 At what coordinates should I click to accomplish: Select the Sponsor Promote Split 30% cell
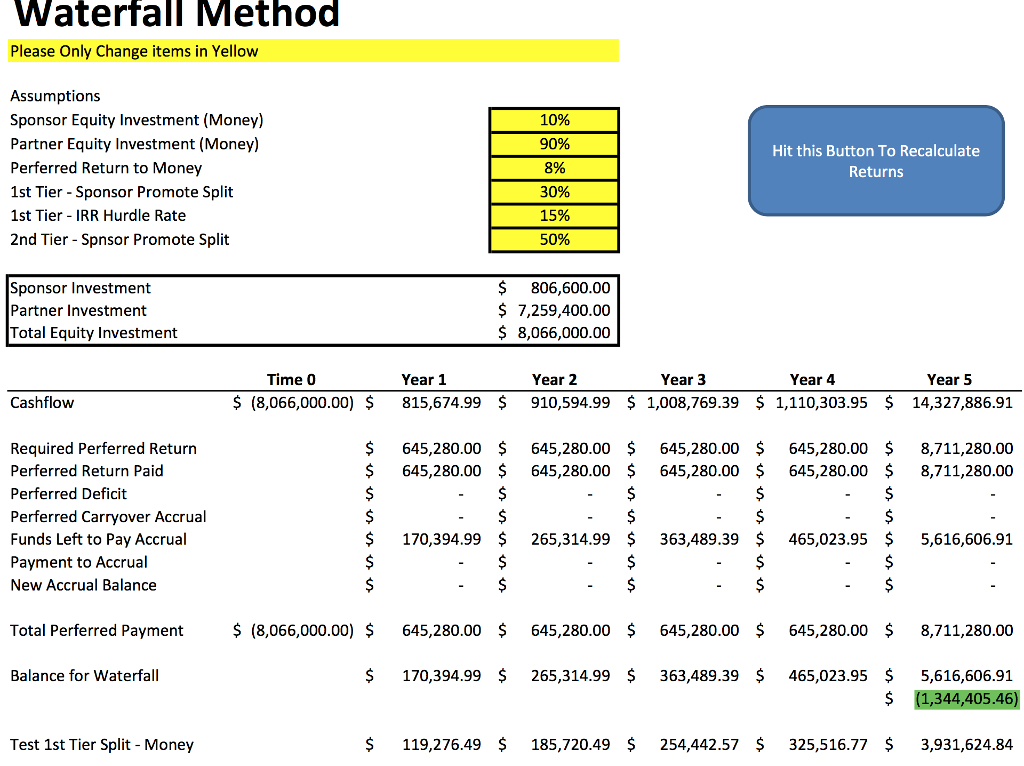click(554, 192)
